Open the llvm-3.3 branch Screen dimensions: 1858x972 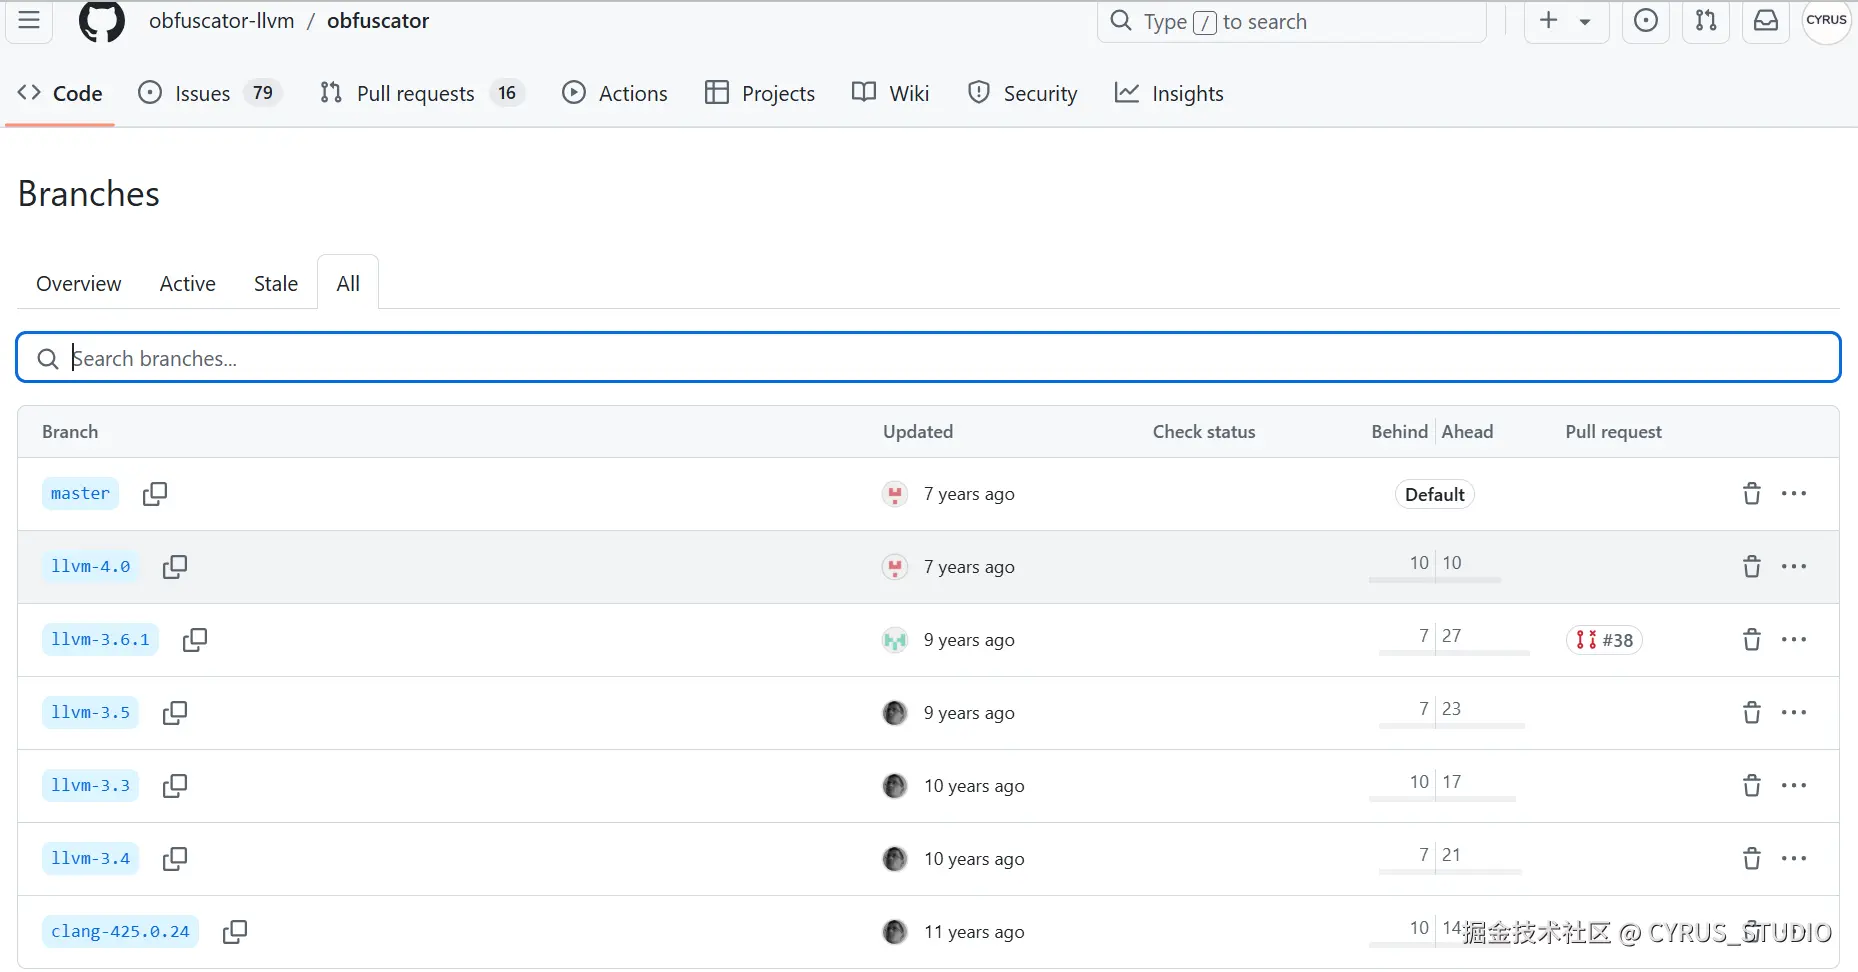click(x=90, y=786)
